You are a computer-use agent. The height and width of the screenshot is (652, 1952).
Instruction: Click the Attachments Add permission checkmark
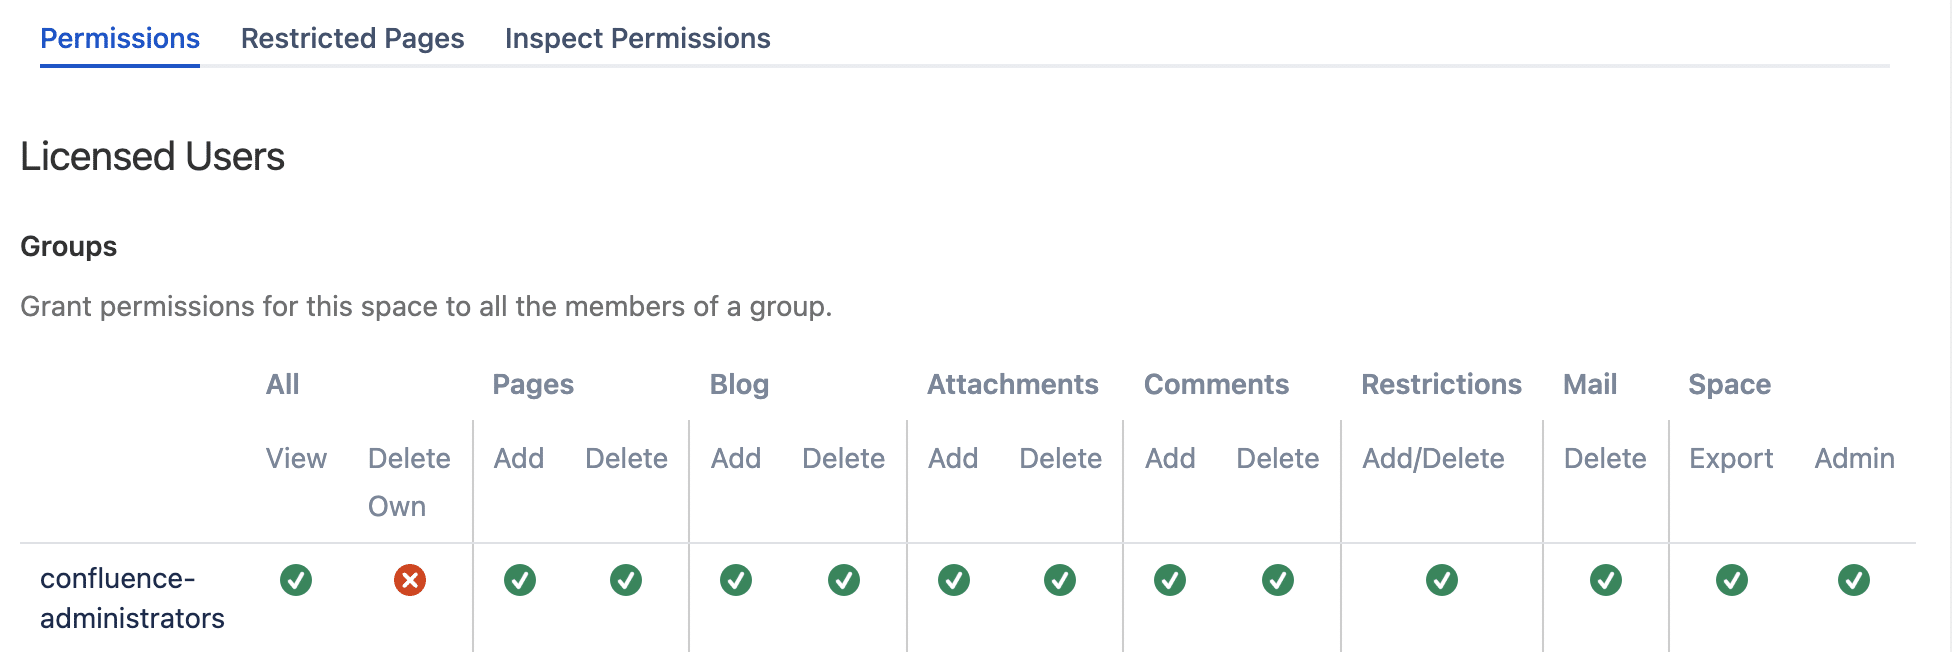coord(954,580)
